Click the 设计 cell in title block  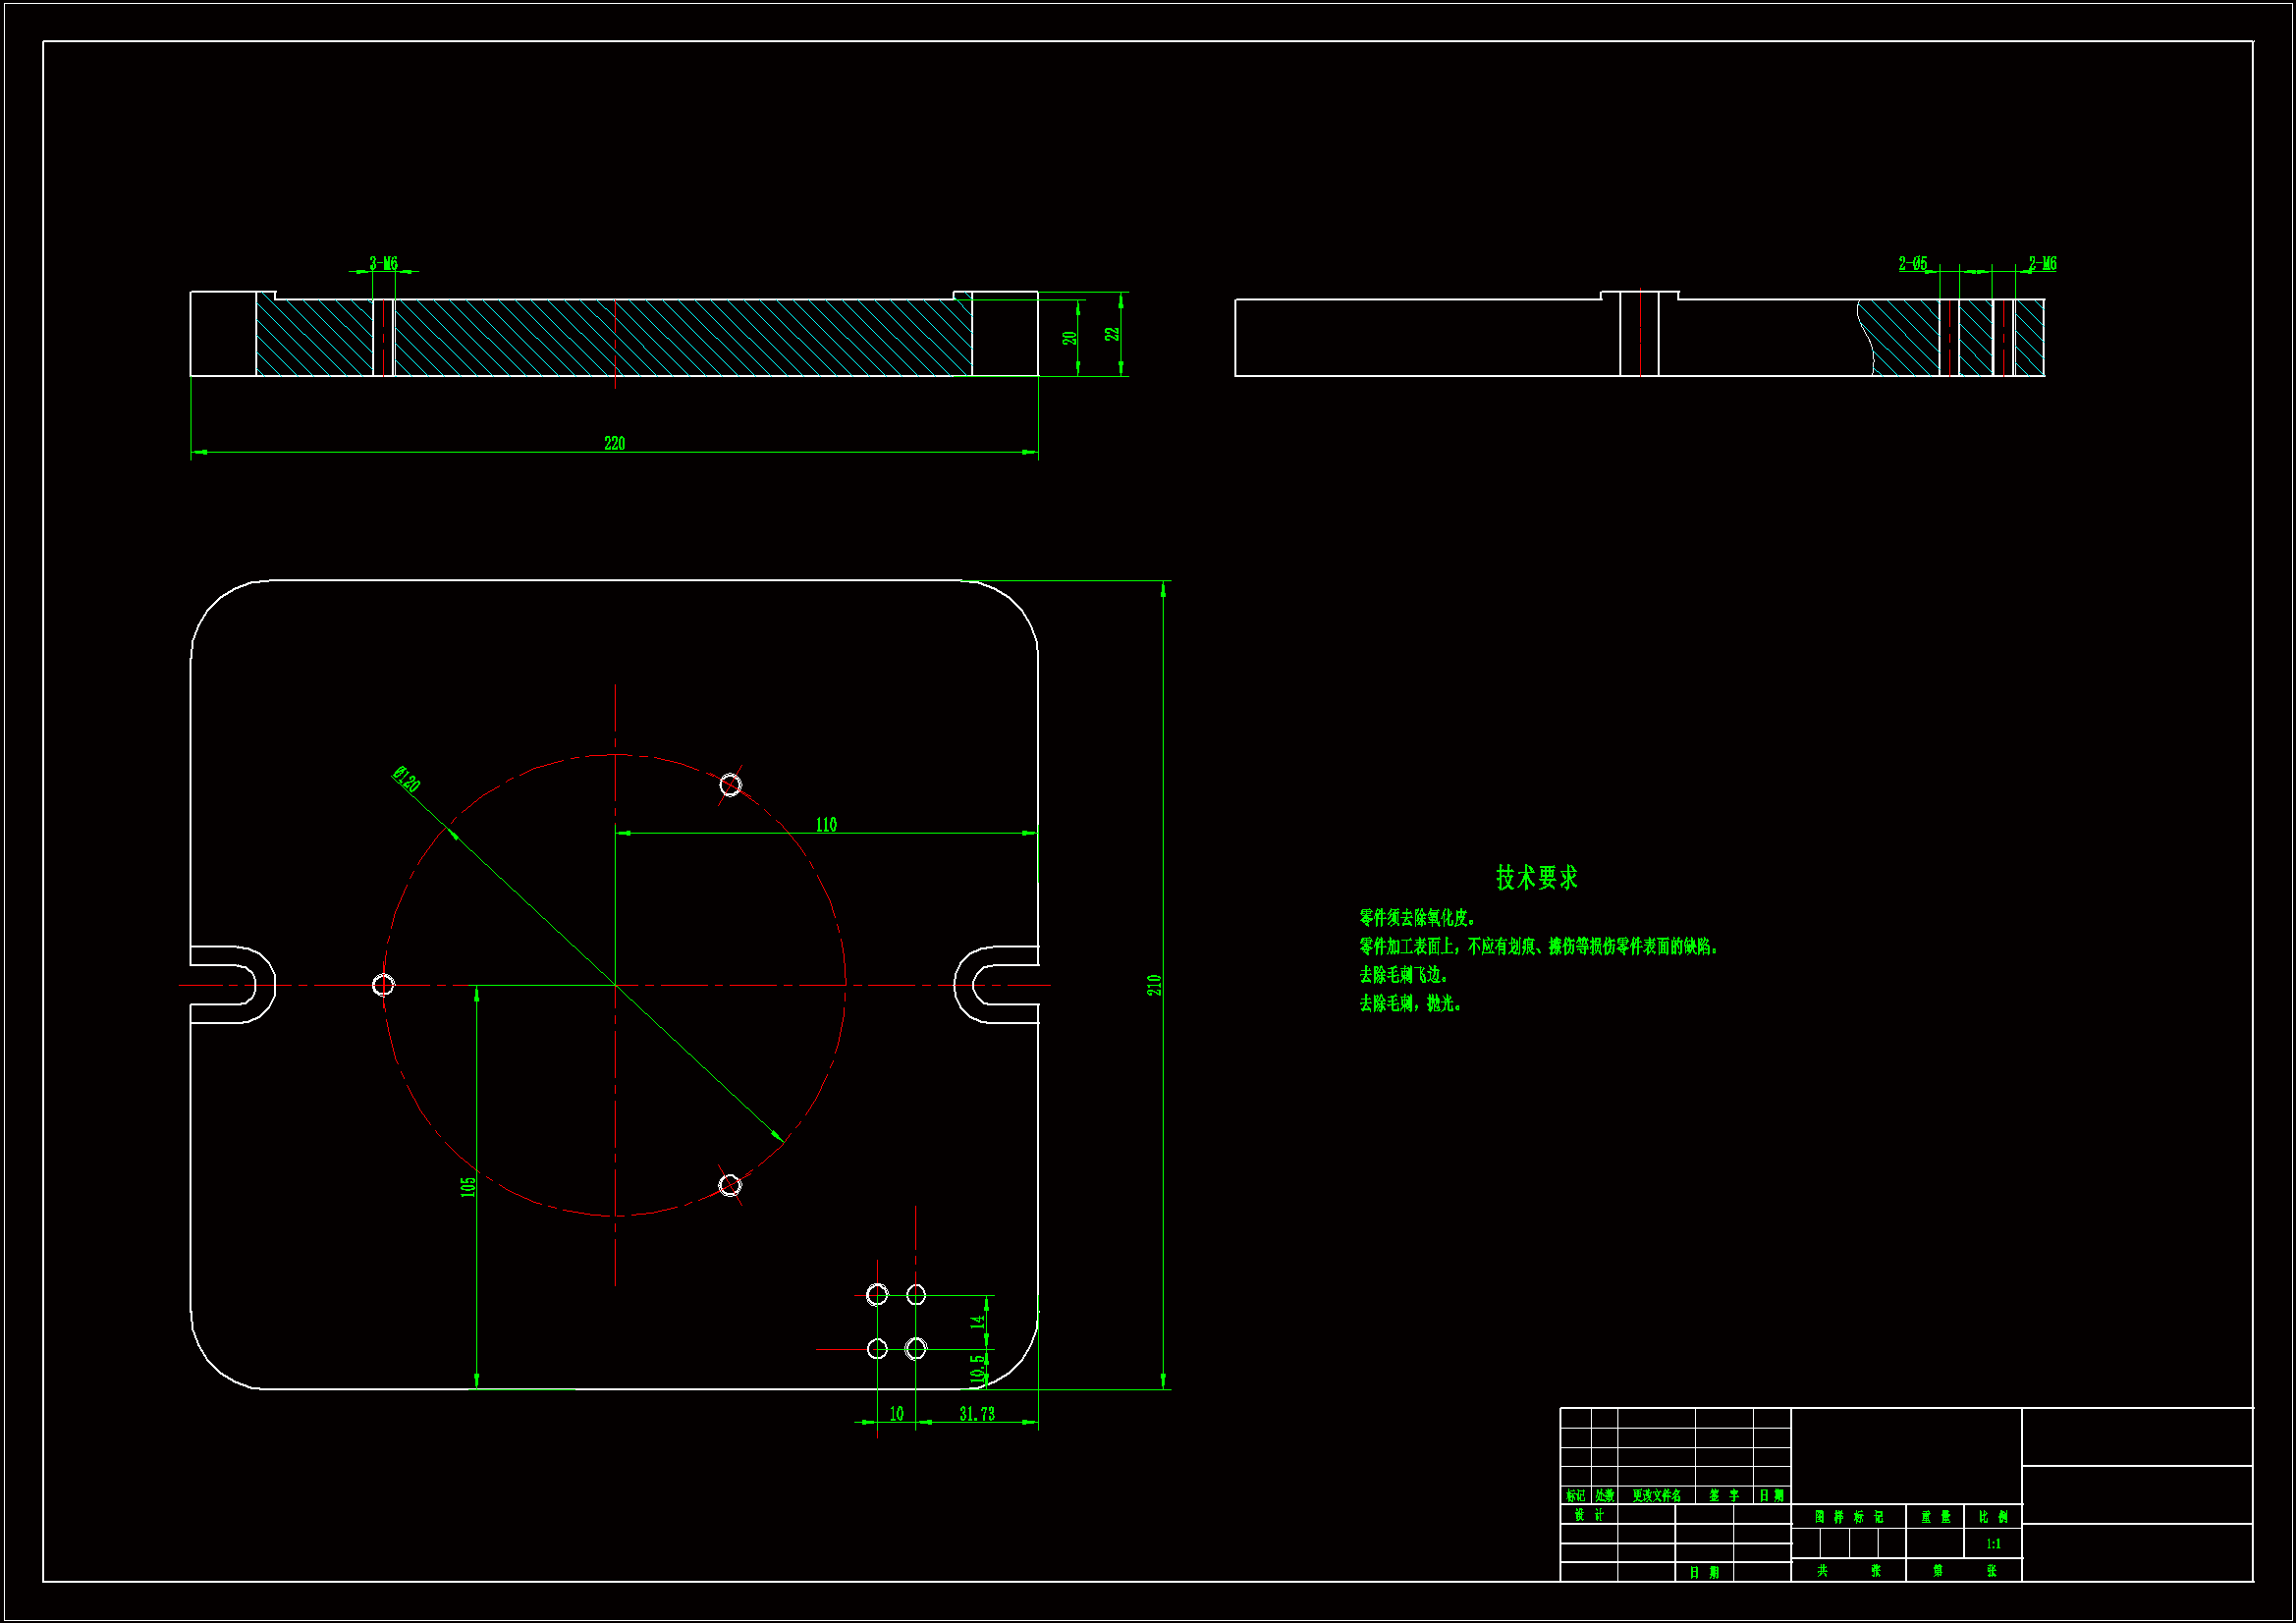pos(1588,1515)
